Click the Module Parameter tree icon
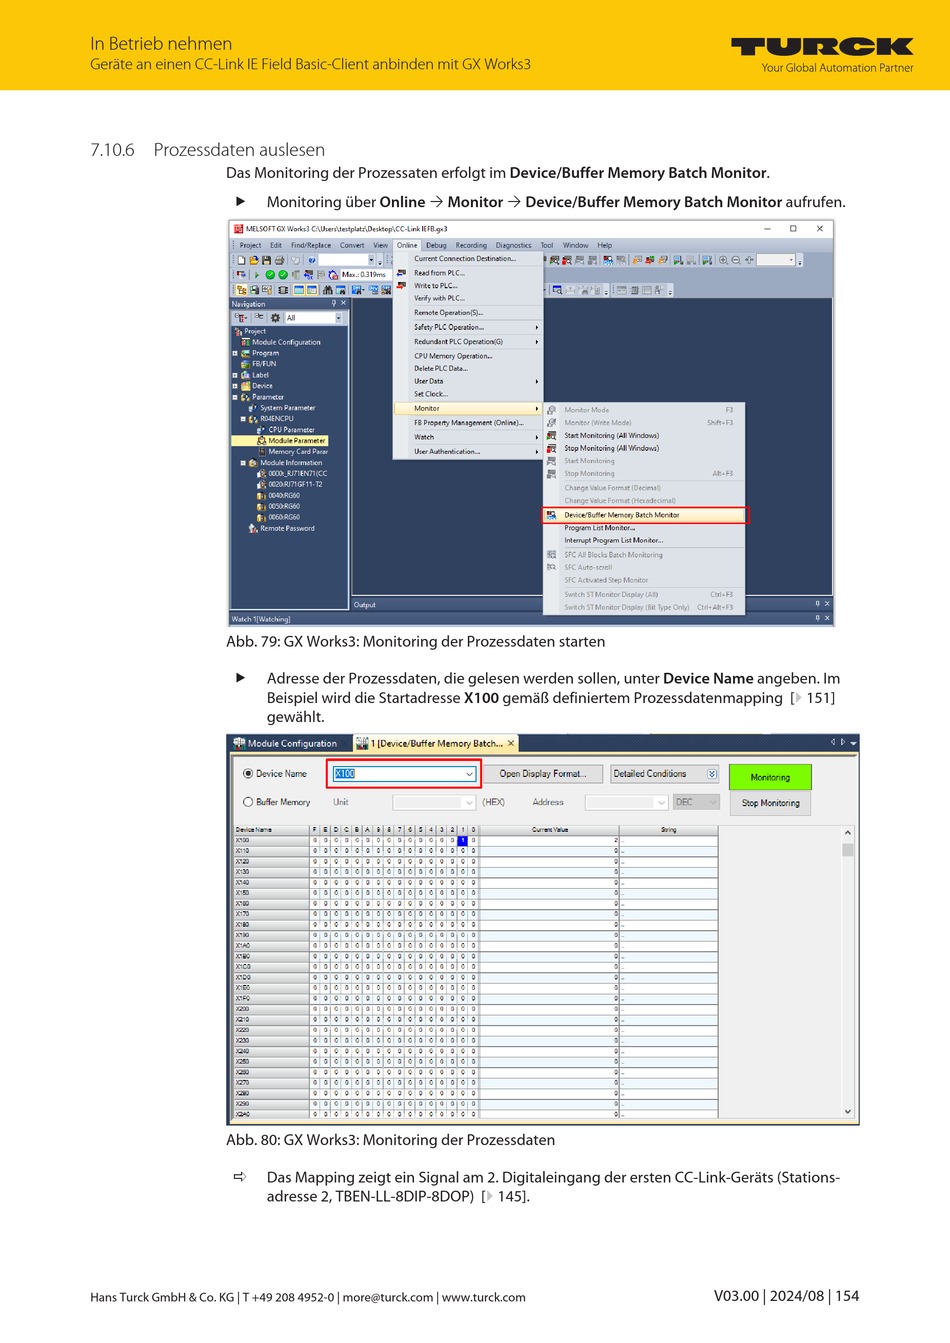 [262, 440]
